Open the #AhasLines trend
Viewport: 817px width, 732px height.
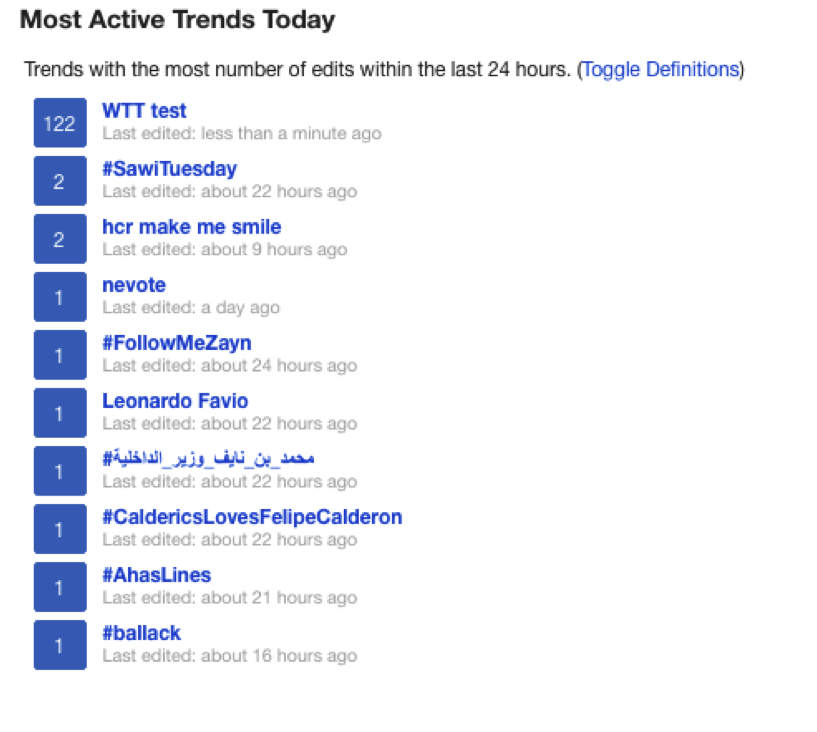[156, 575]
